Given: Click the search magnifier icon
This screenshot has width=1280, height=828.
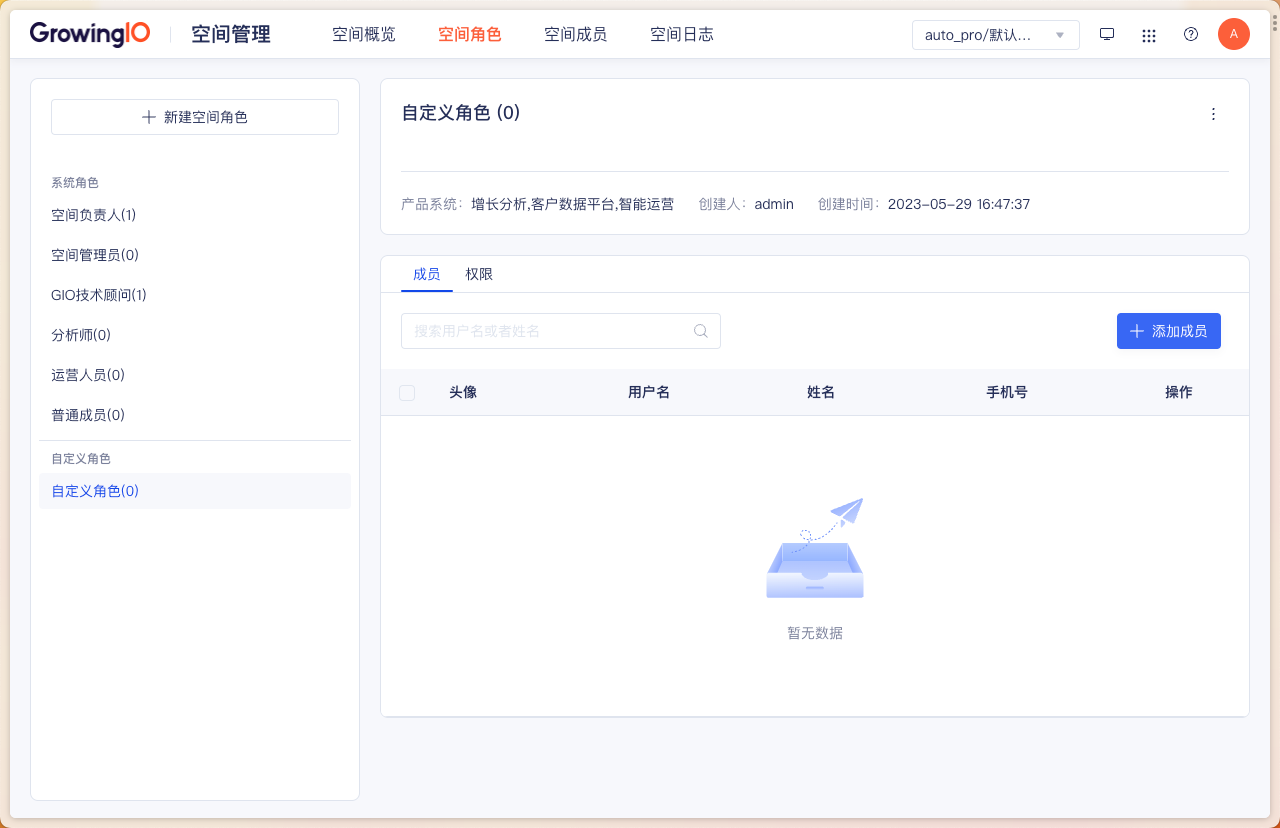Looking at the screenshot, I should click(x=701, y=331).
